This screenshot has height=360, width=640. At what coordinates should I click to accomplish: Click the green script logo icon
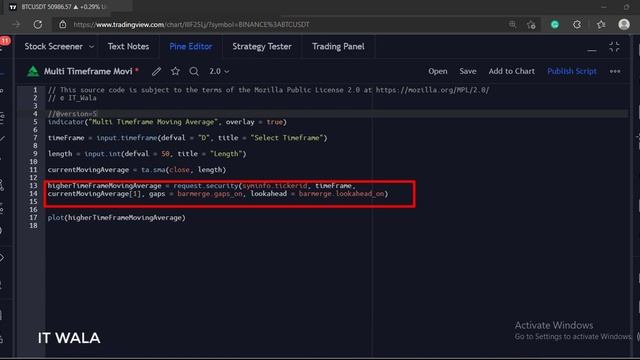[x=33, y=71]
